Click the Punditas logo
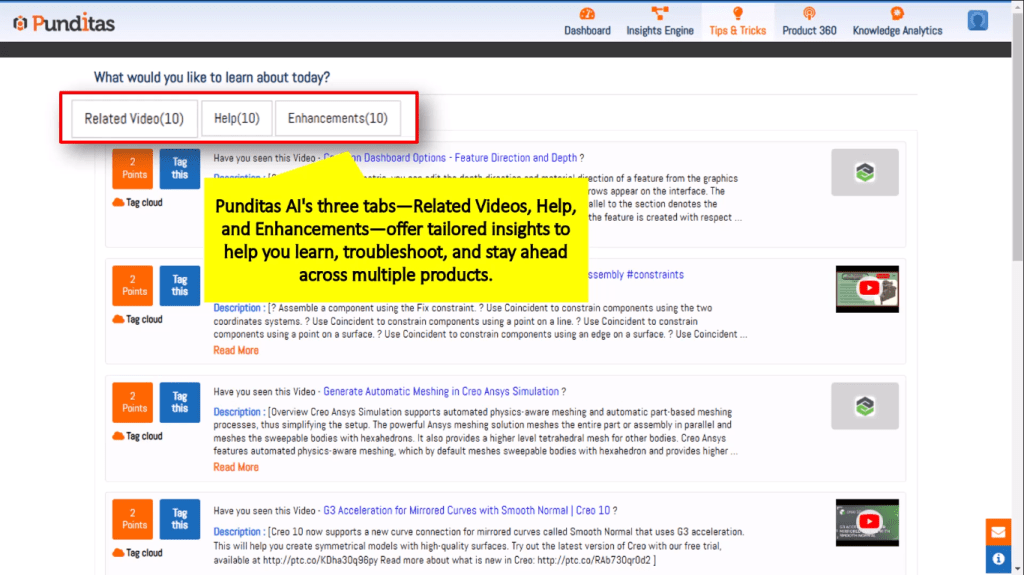The image size is (1024, 575). 65,22
